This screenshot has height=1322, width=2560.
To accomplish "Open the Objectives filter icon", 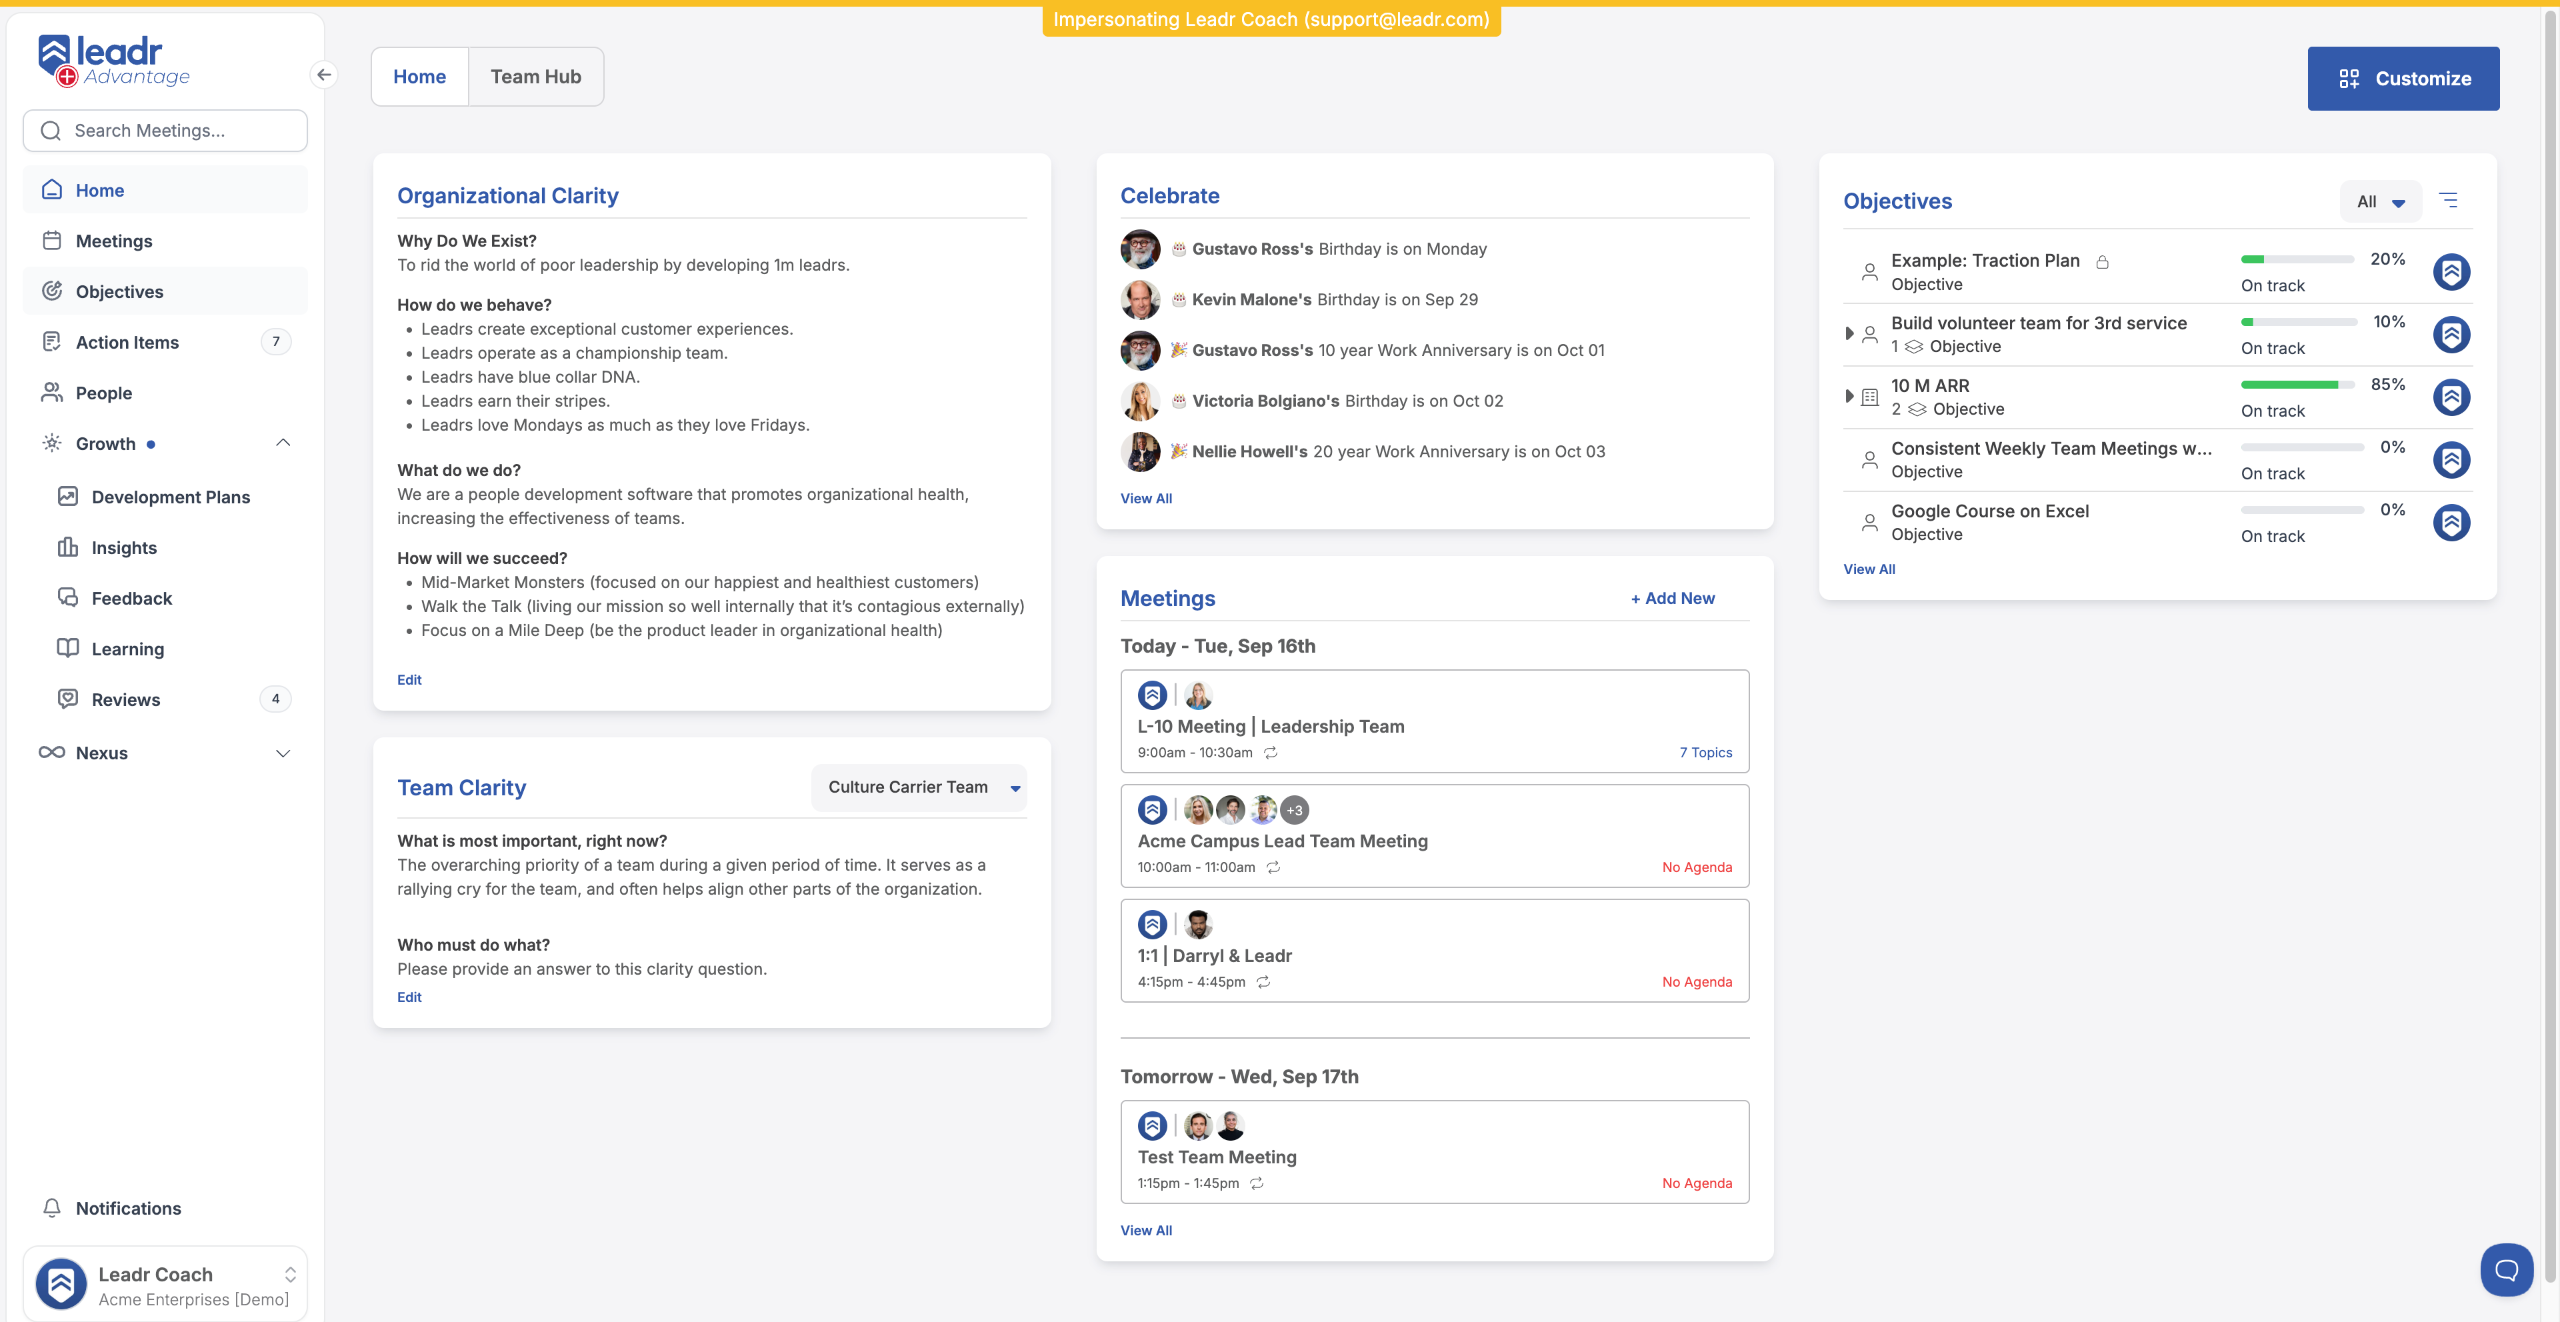I will point(2449,201).
